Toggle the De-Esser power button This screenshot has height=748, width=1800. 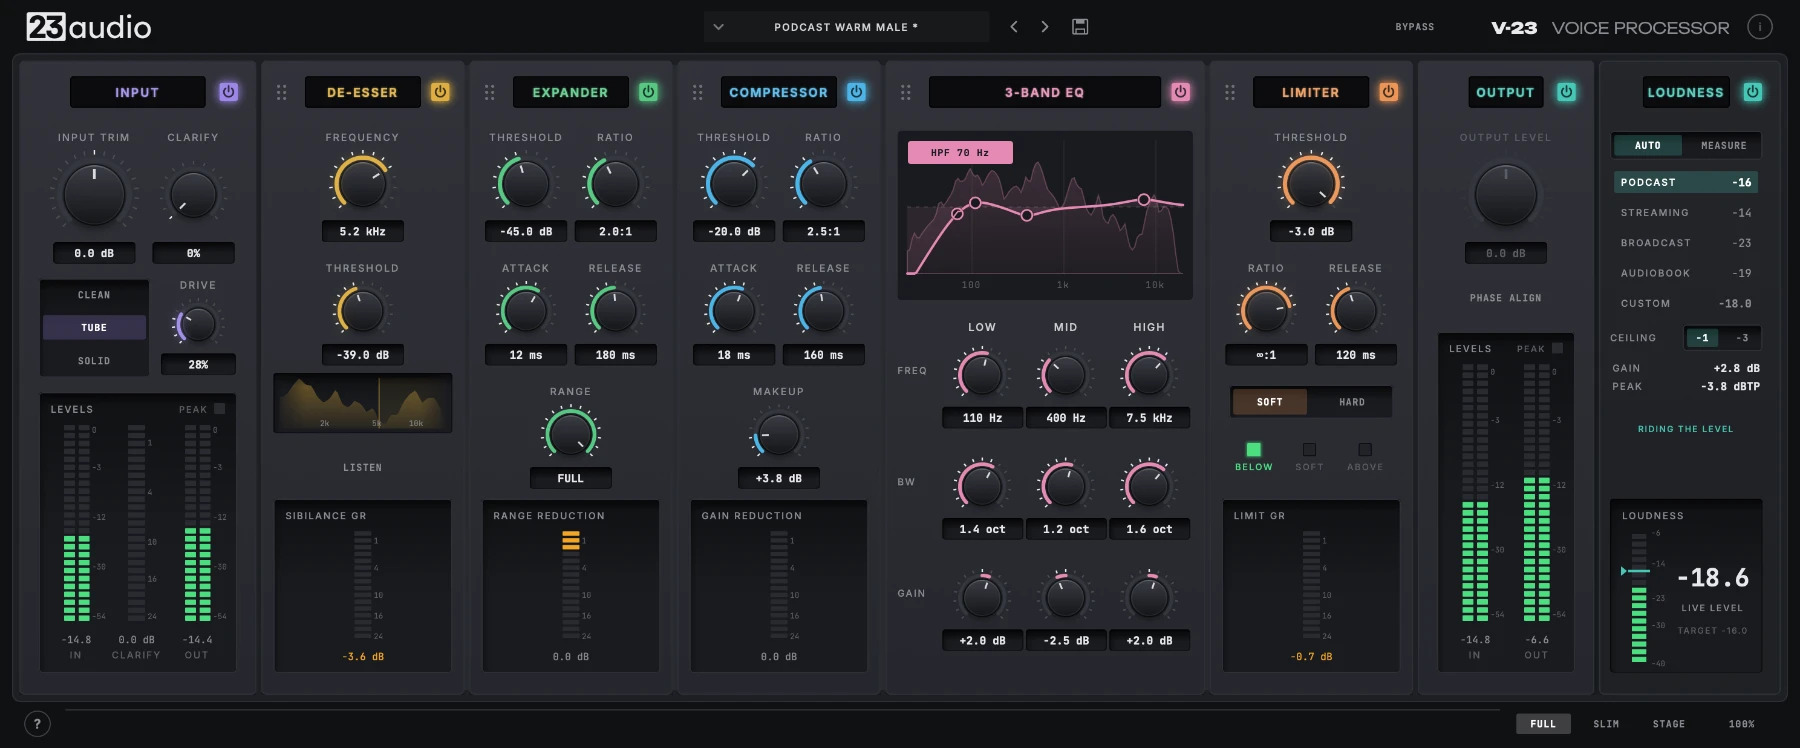440,92
